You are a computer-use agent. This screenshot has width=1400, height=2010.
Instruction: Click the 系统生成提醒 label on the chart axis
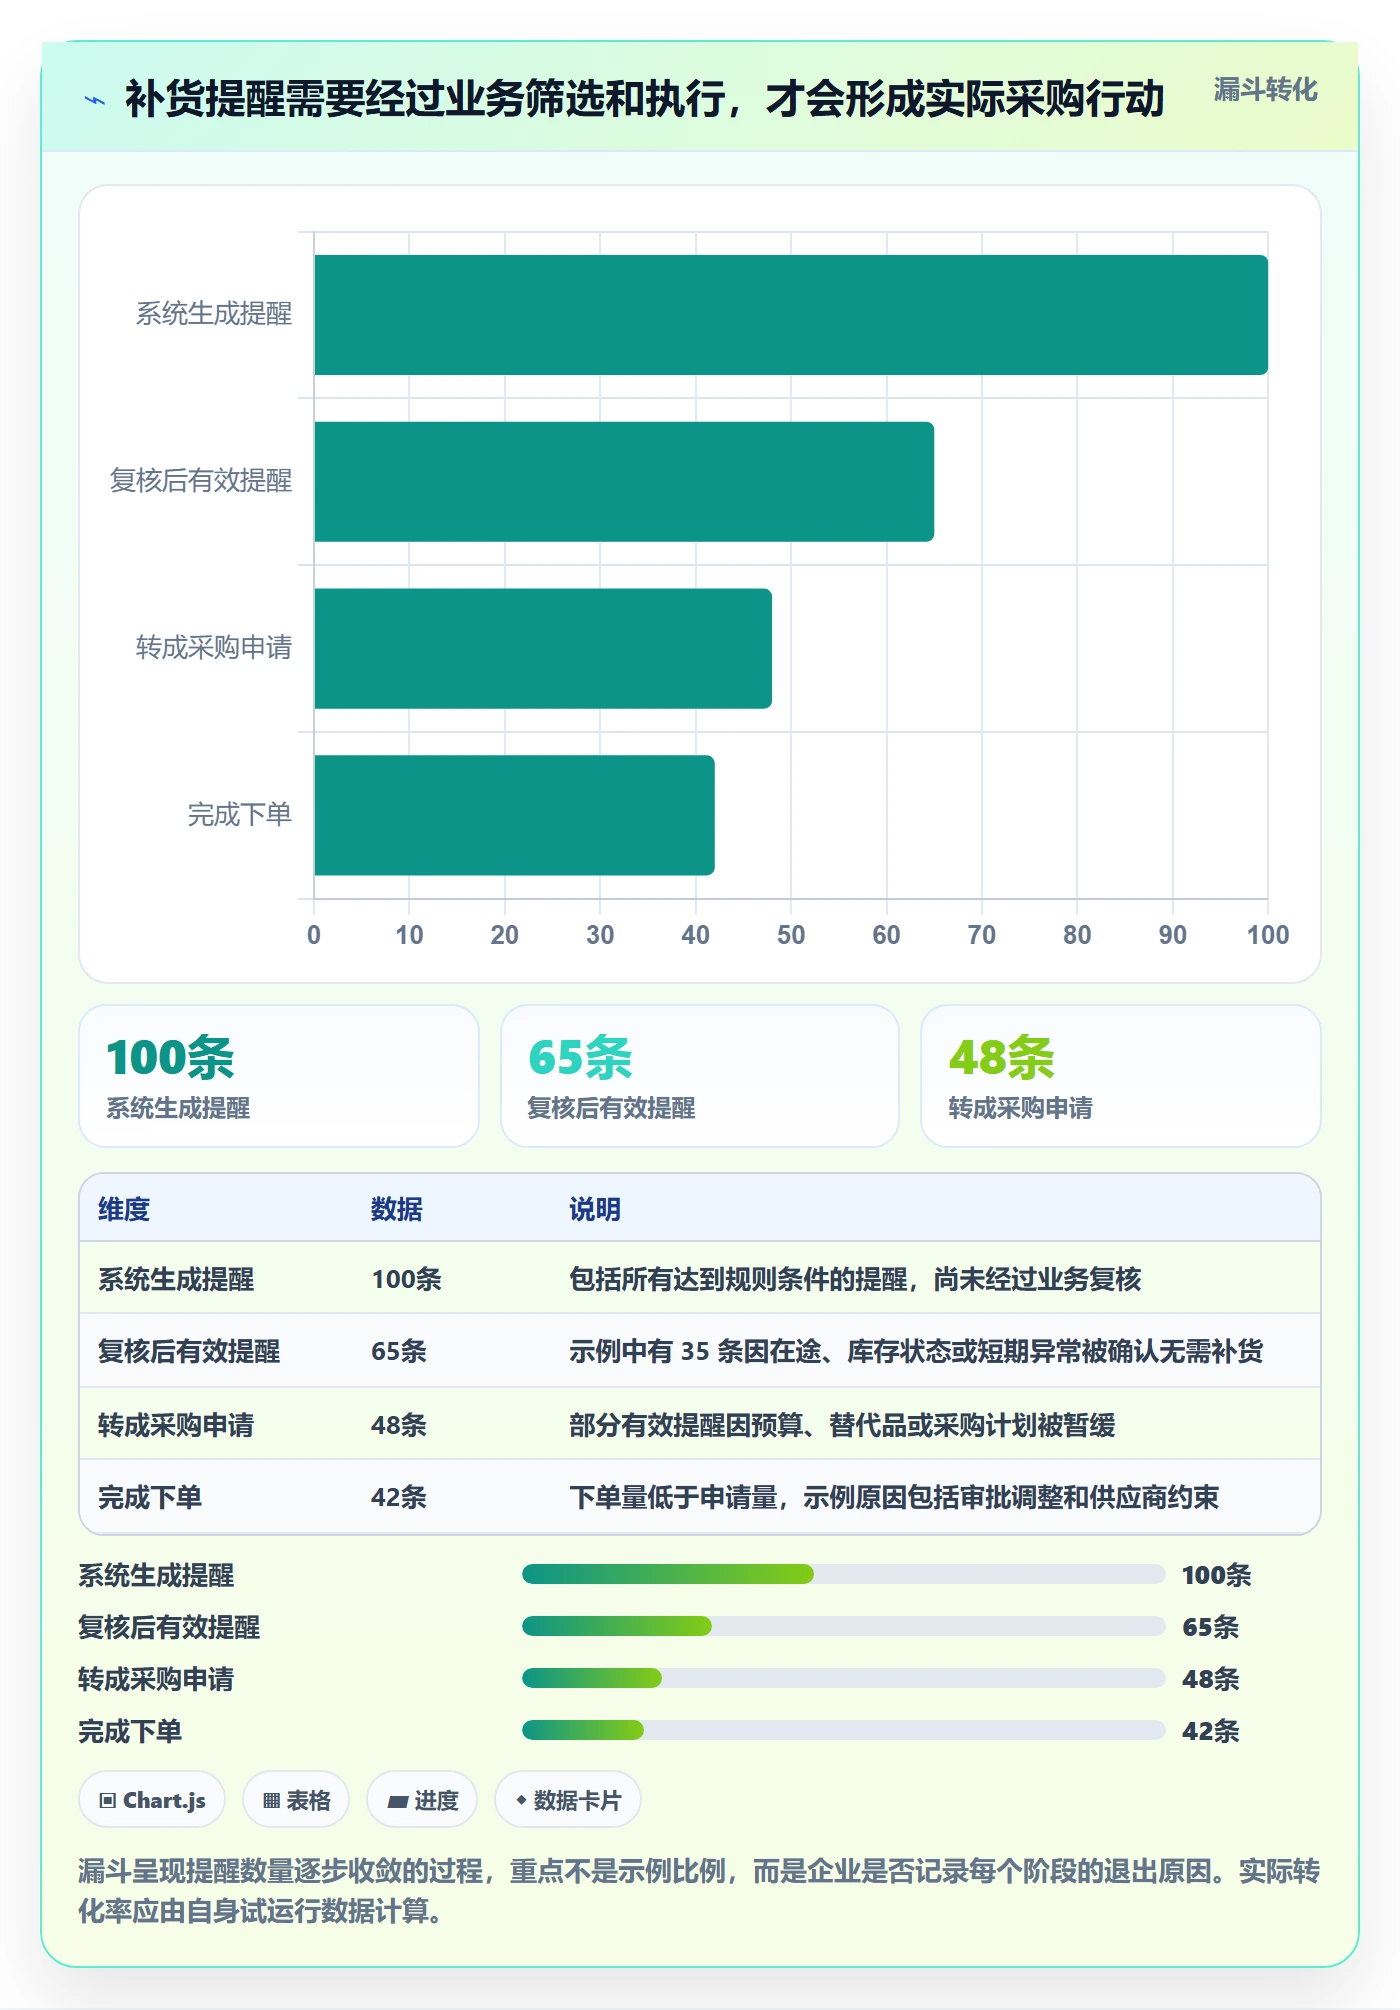(214, 314)
